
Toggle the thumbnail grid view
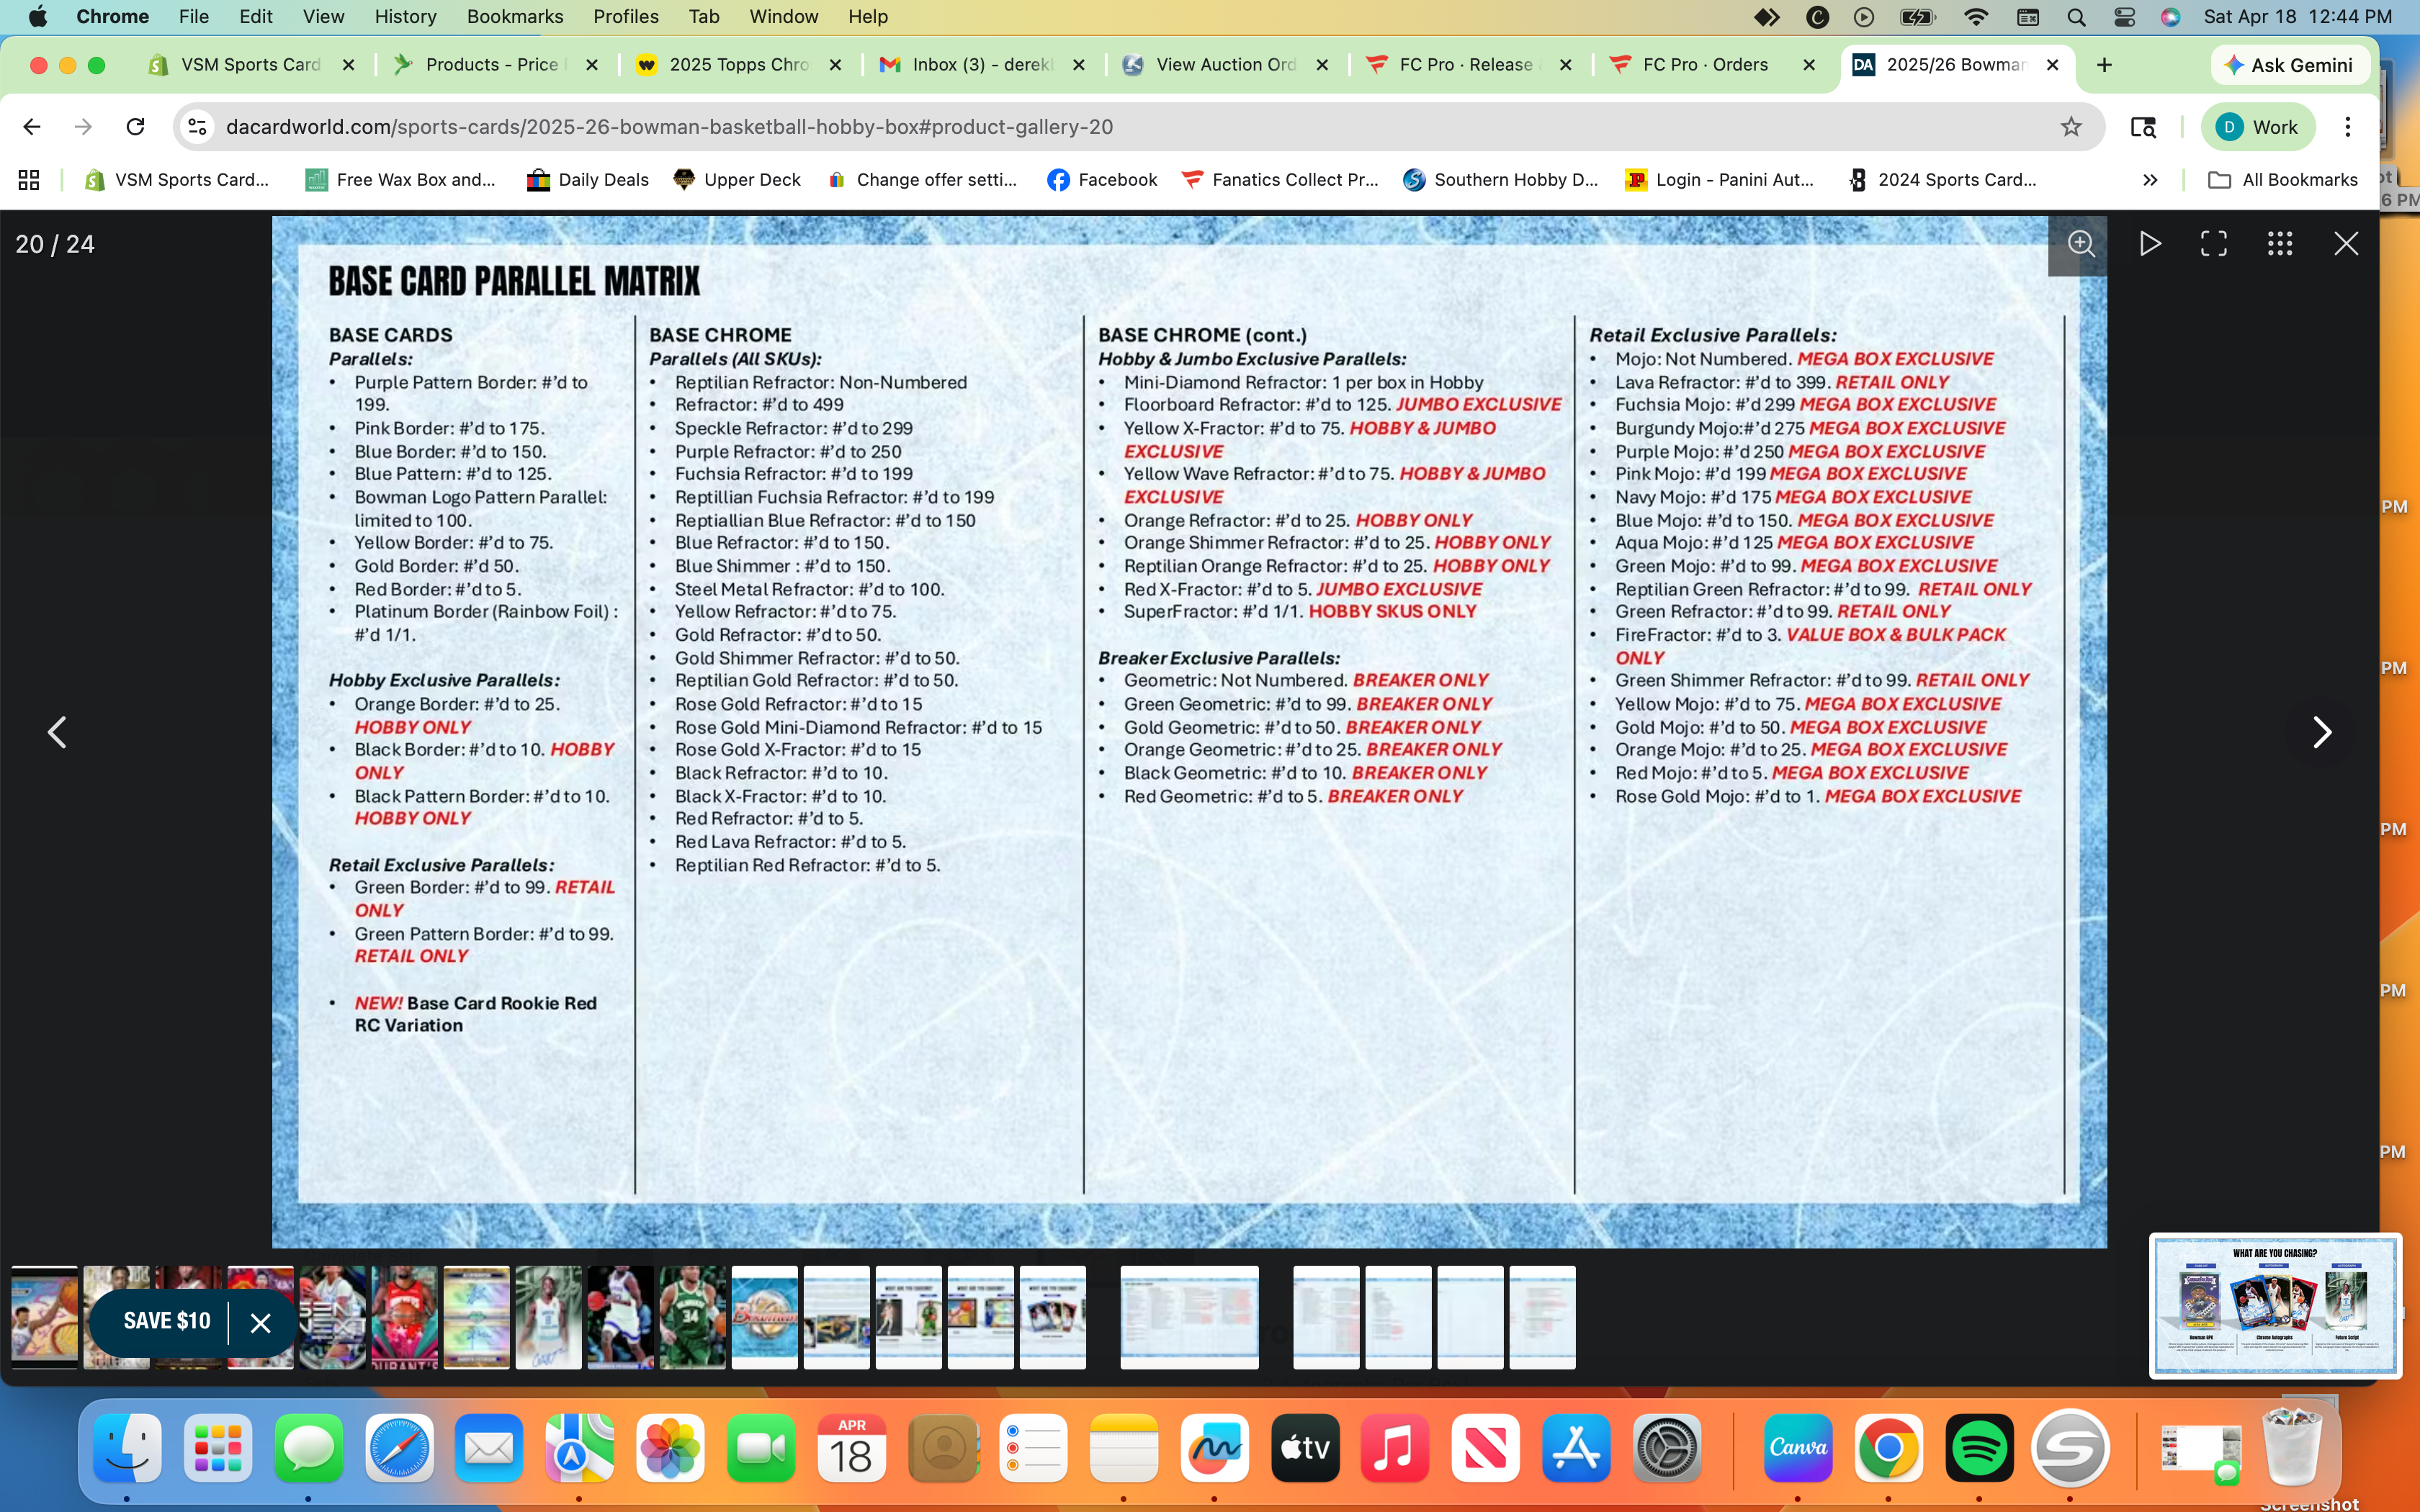point(2280,244)
